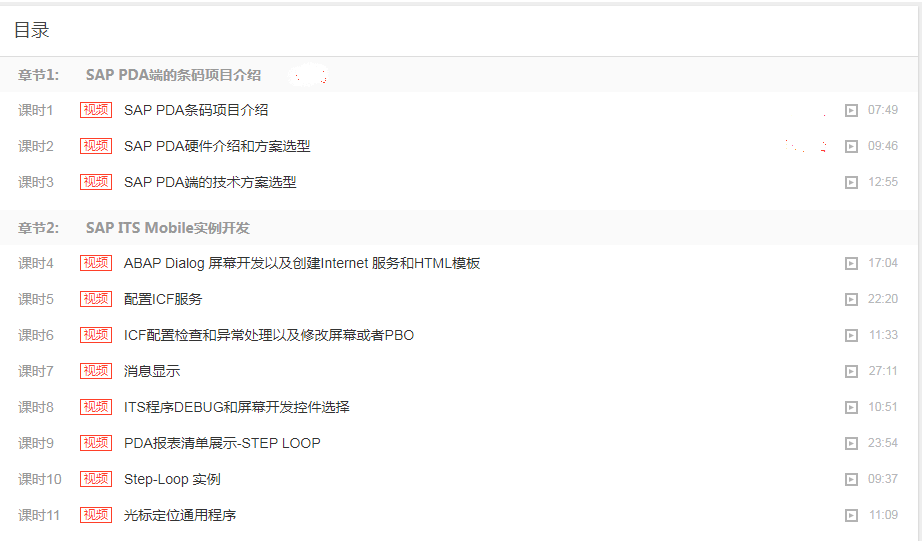Click play icon next to 12:55
Viewport: 922px width, 541px height.
point(851,182)
